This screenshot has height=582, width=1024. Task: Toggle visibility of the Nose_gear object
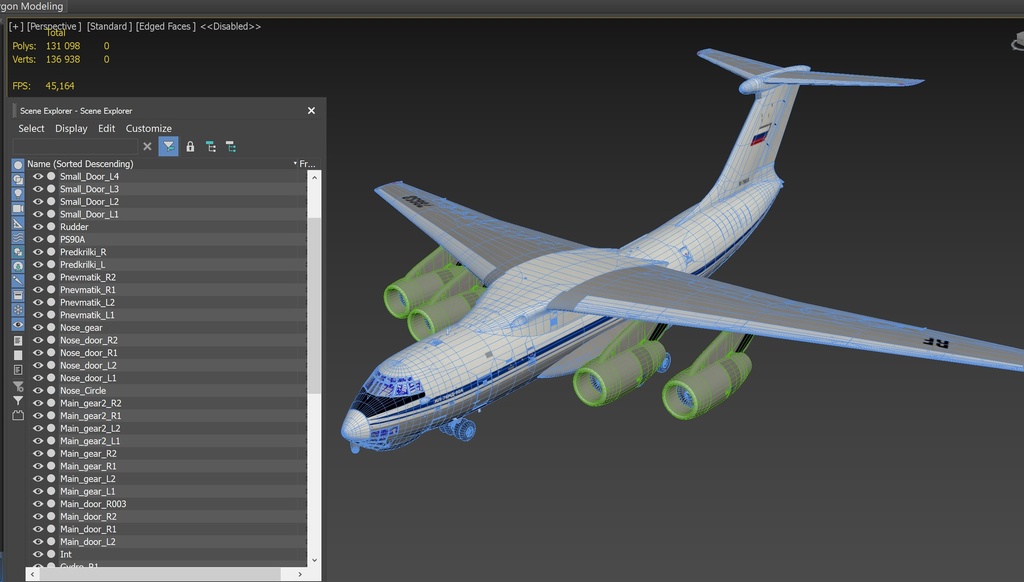pyautogui.click(x=38, y=328)
